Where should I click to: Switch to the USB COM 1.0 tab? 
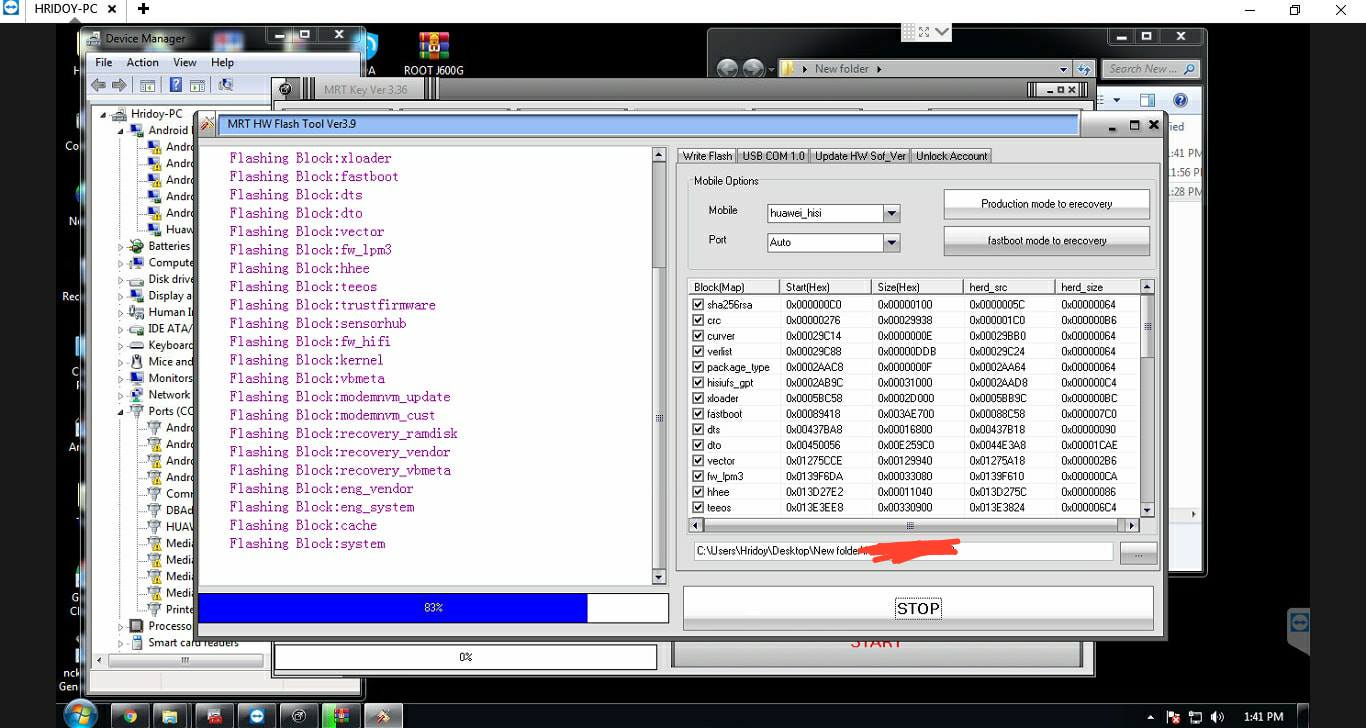(x=773, y=156)
